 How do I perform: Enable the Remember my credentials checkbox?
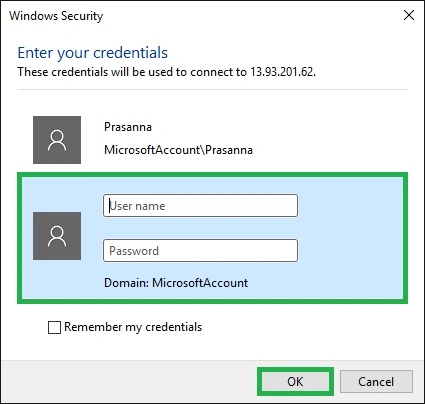click(x=54, y=327)
